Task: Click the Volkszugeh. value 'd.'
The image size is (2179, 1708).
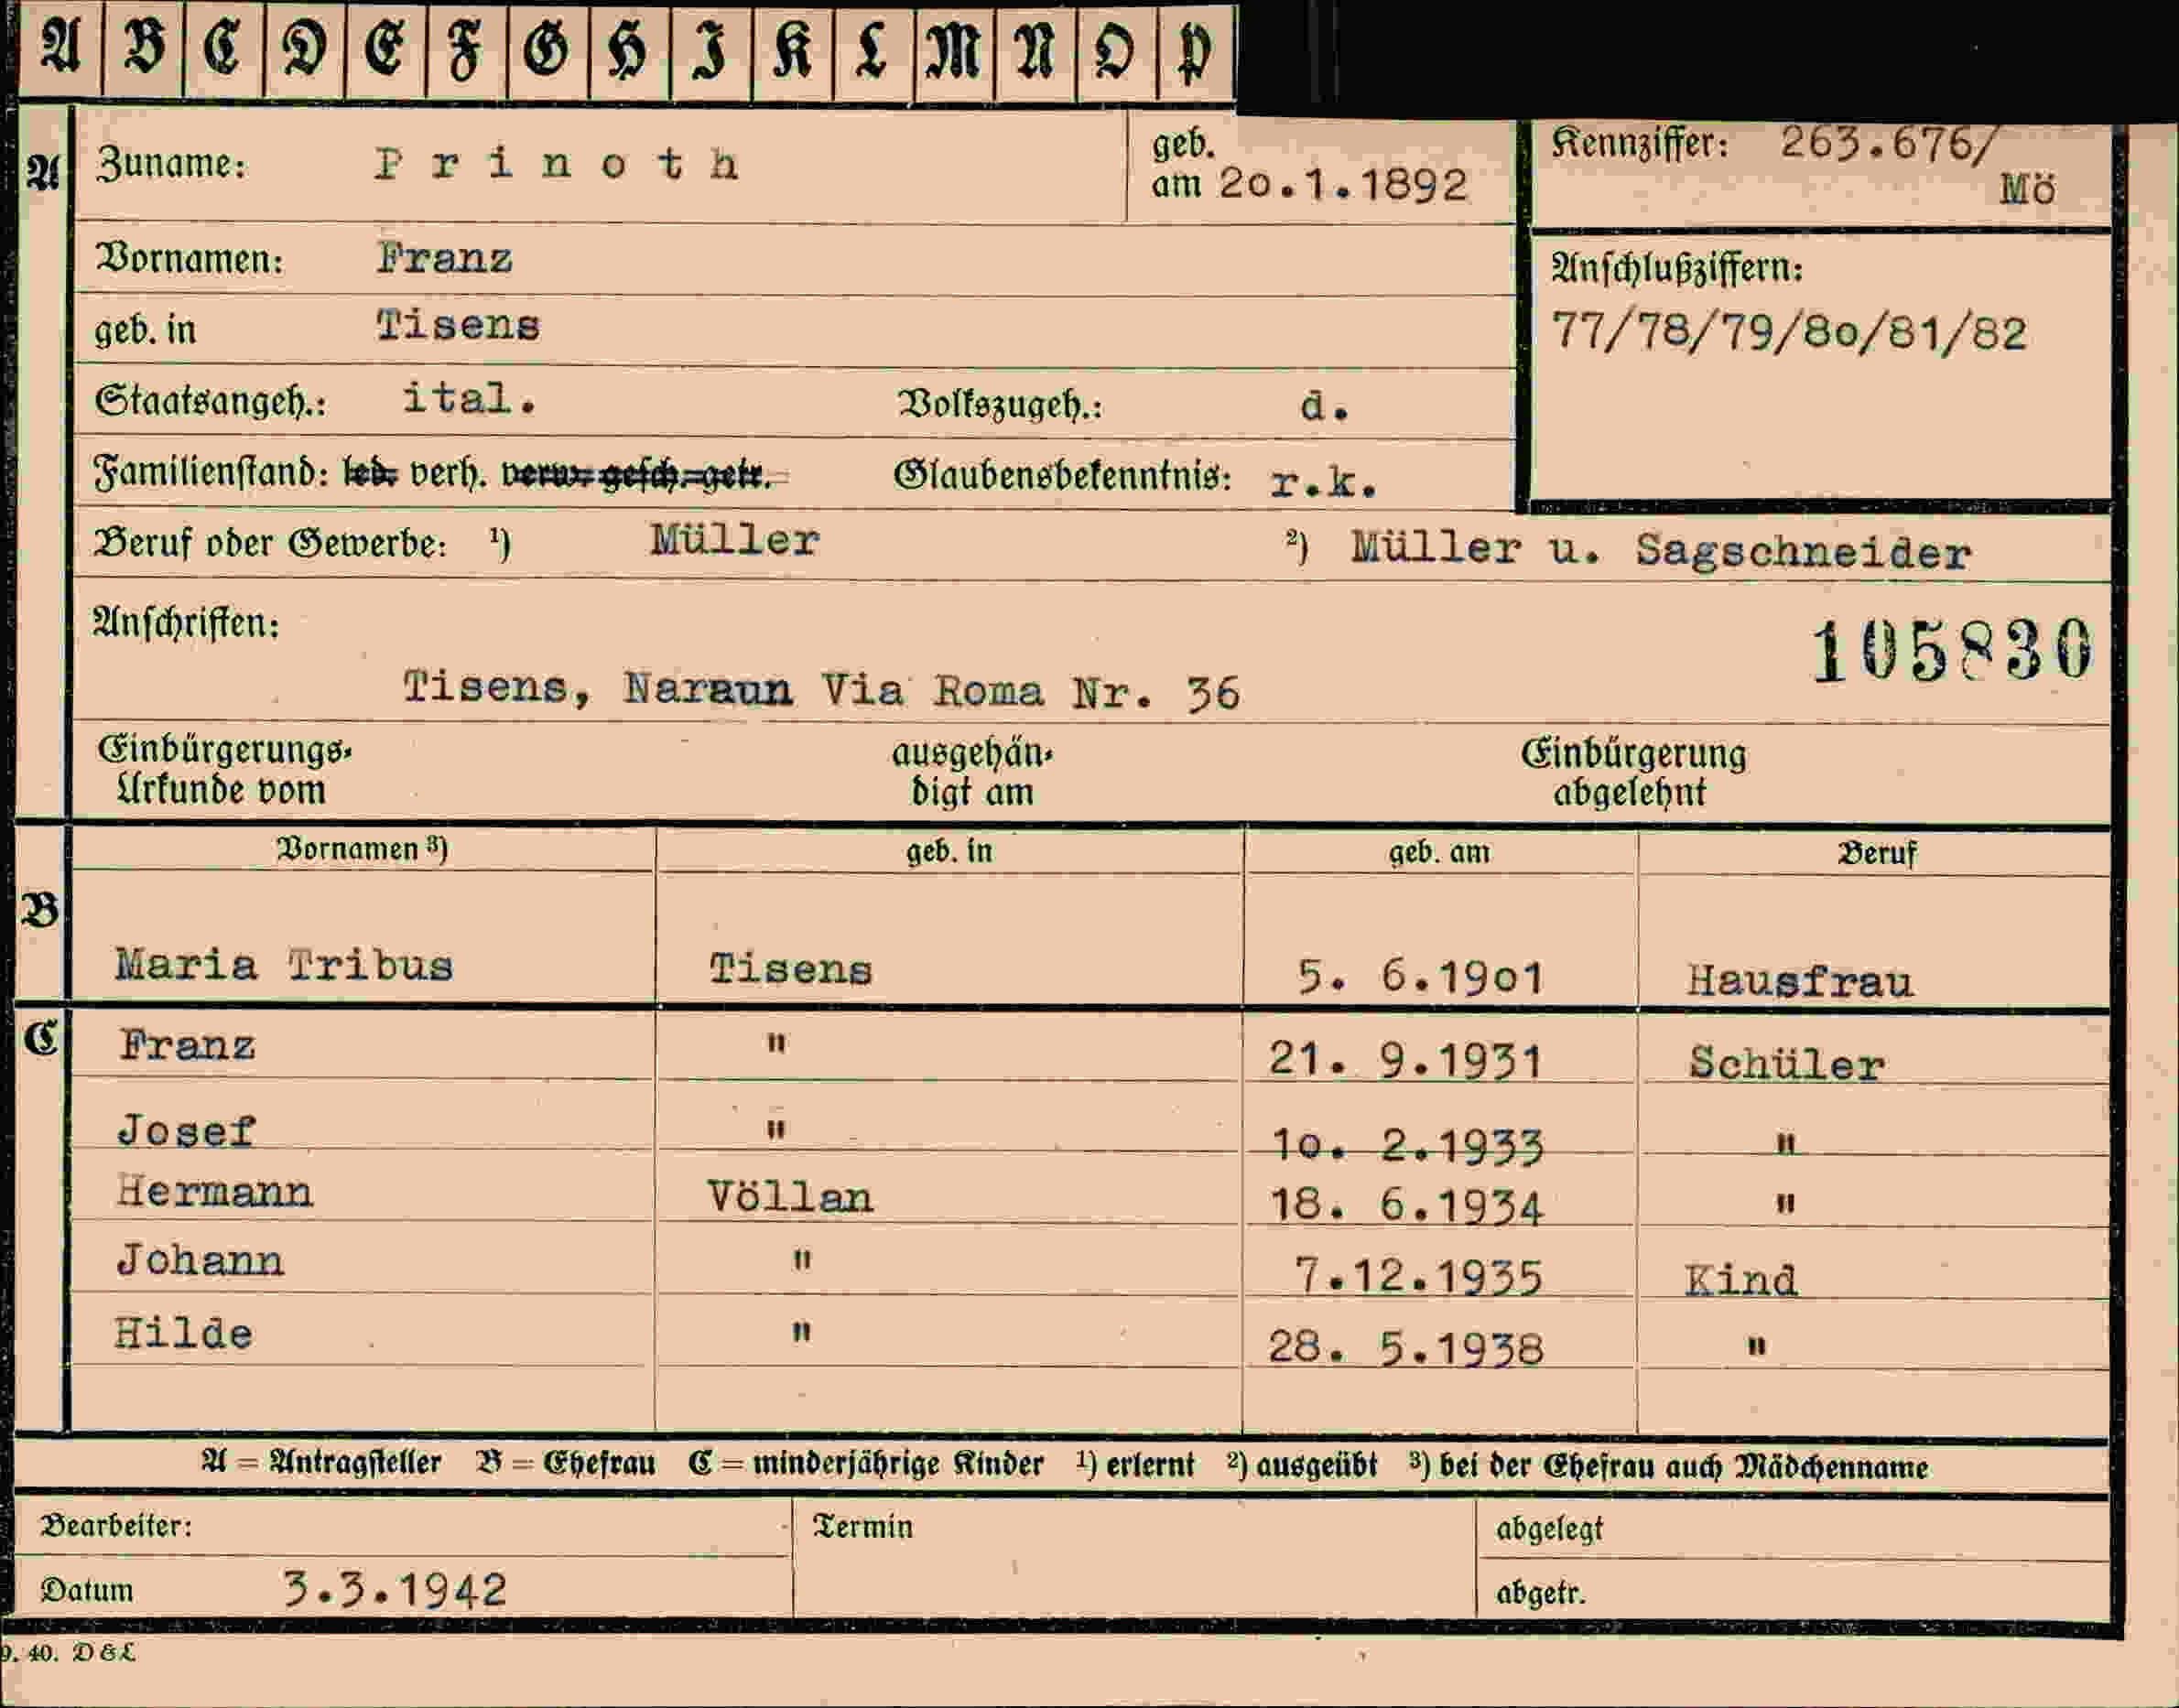Action: pos(1324,406)
